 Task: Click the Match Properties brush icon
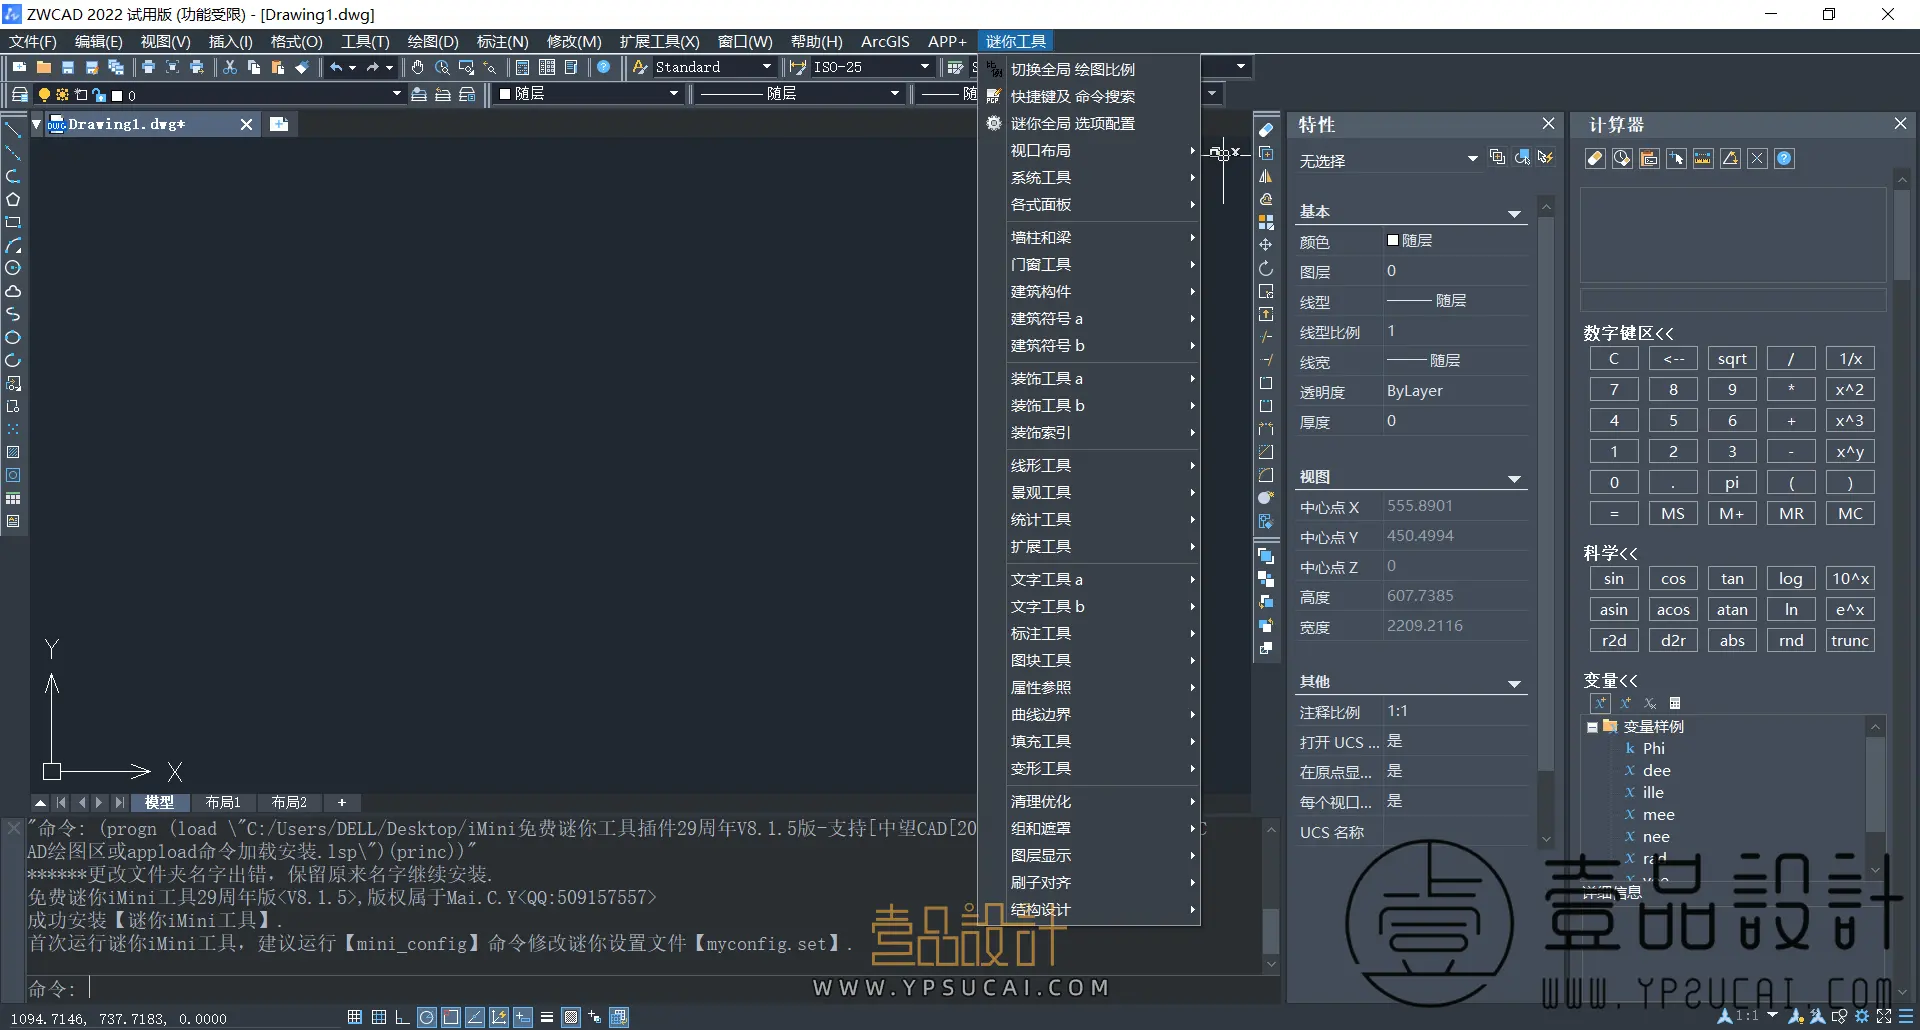click(x=302, y=67)
